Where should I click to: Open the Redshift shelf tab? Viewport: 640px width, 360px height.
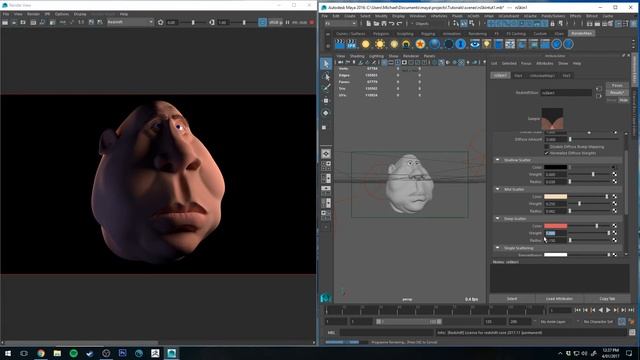click(x=582, y=33)
